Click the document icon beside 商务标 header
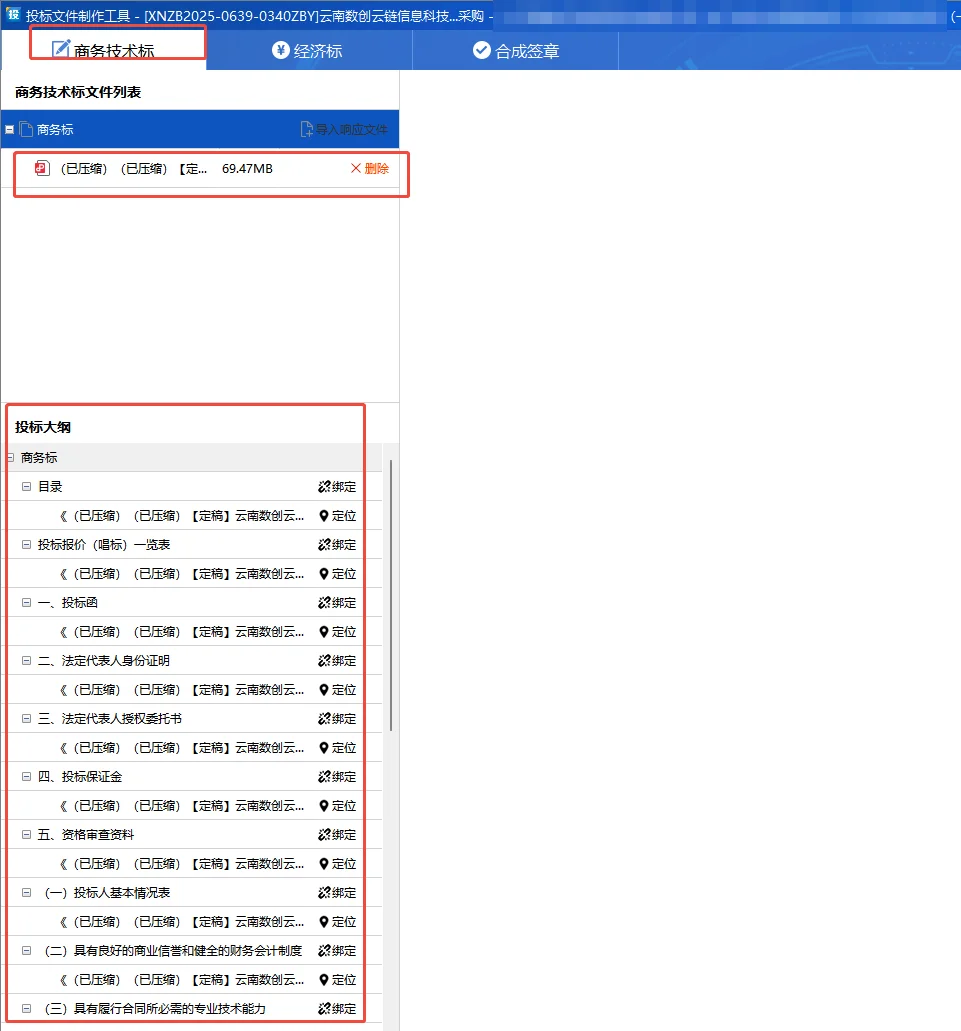Viewport: 961px width, 1031px height. click(26, 130)
